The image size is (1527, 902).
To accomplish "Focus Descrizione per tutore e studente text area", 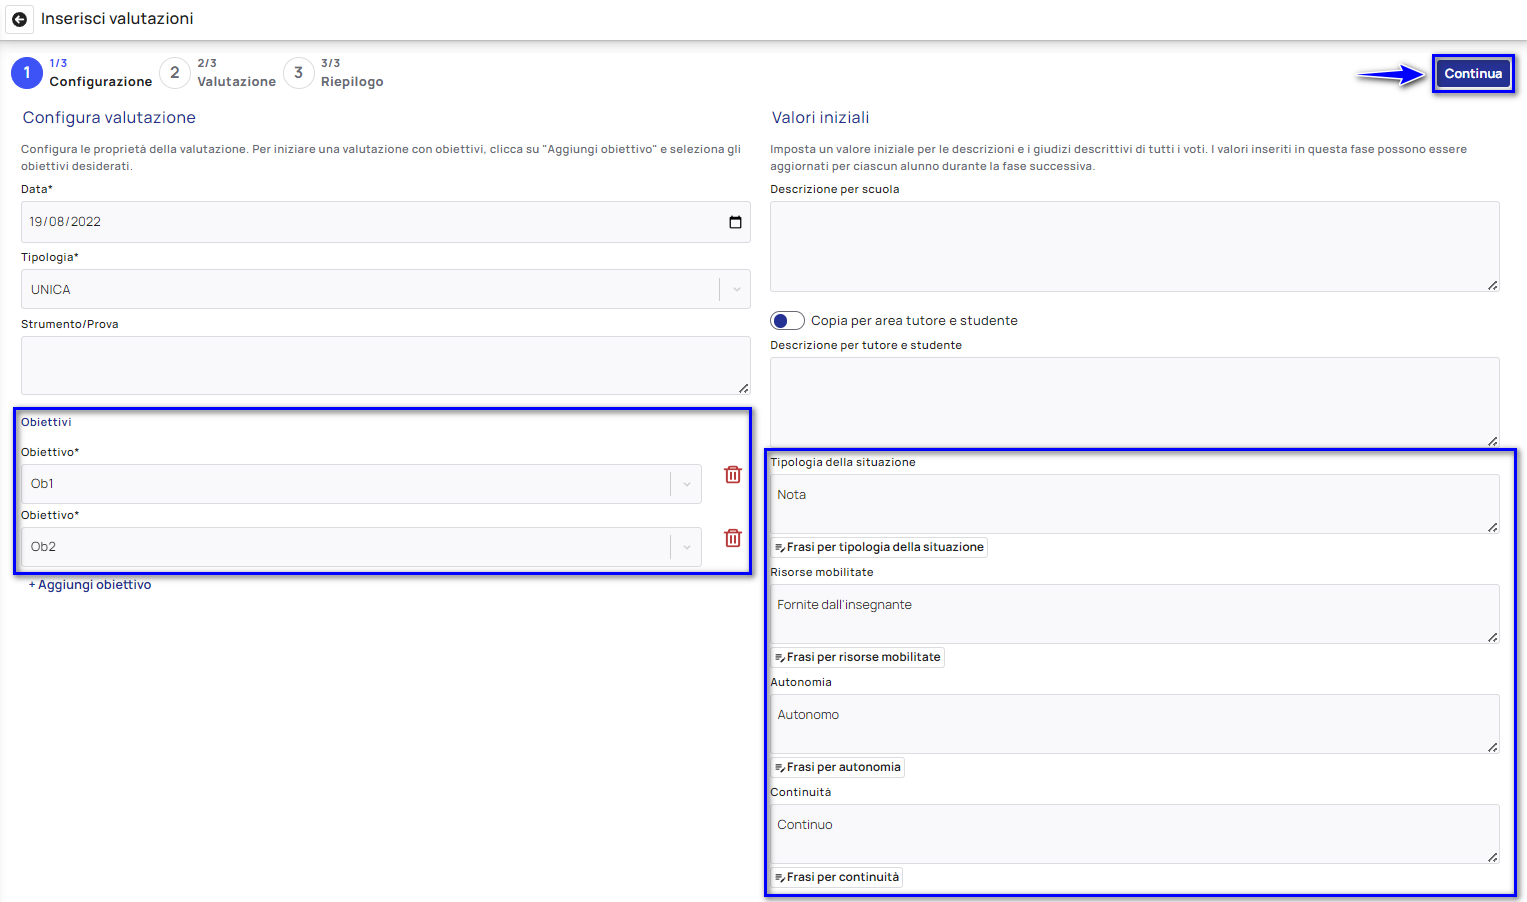I will click(1135, 401).
